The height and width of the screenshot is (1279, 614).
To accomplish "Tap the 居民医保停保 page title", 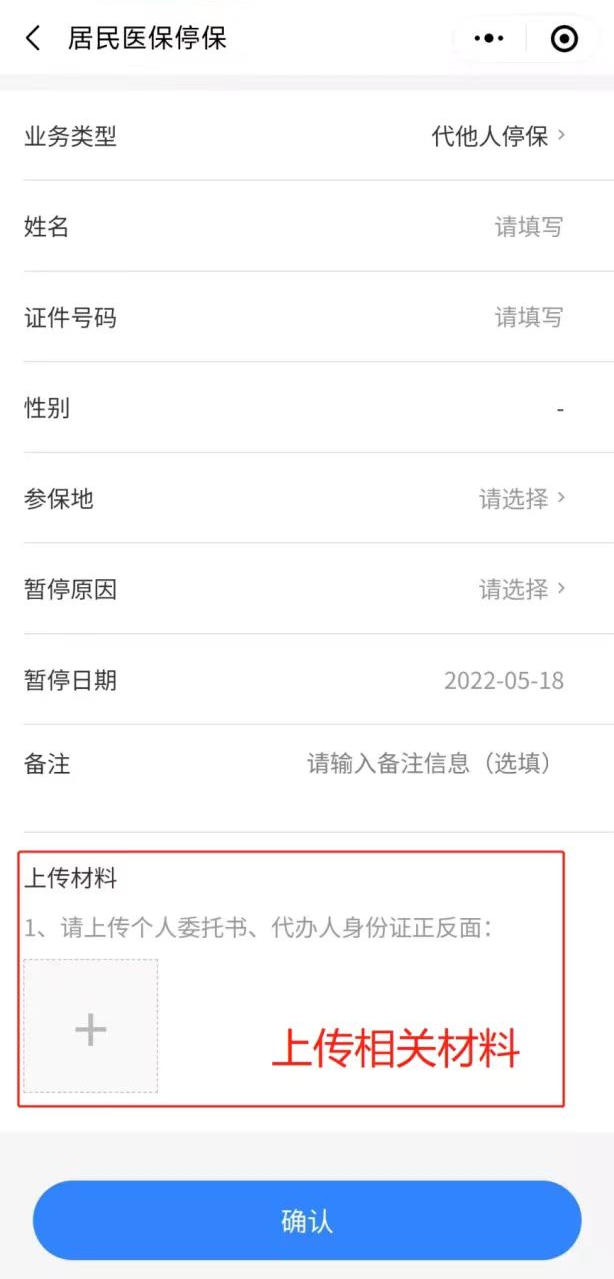I will [148, 39].
